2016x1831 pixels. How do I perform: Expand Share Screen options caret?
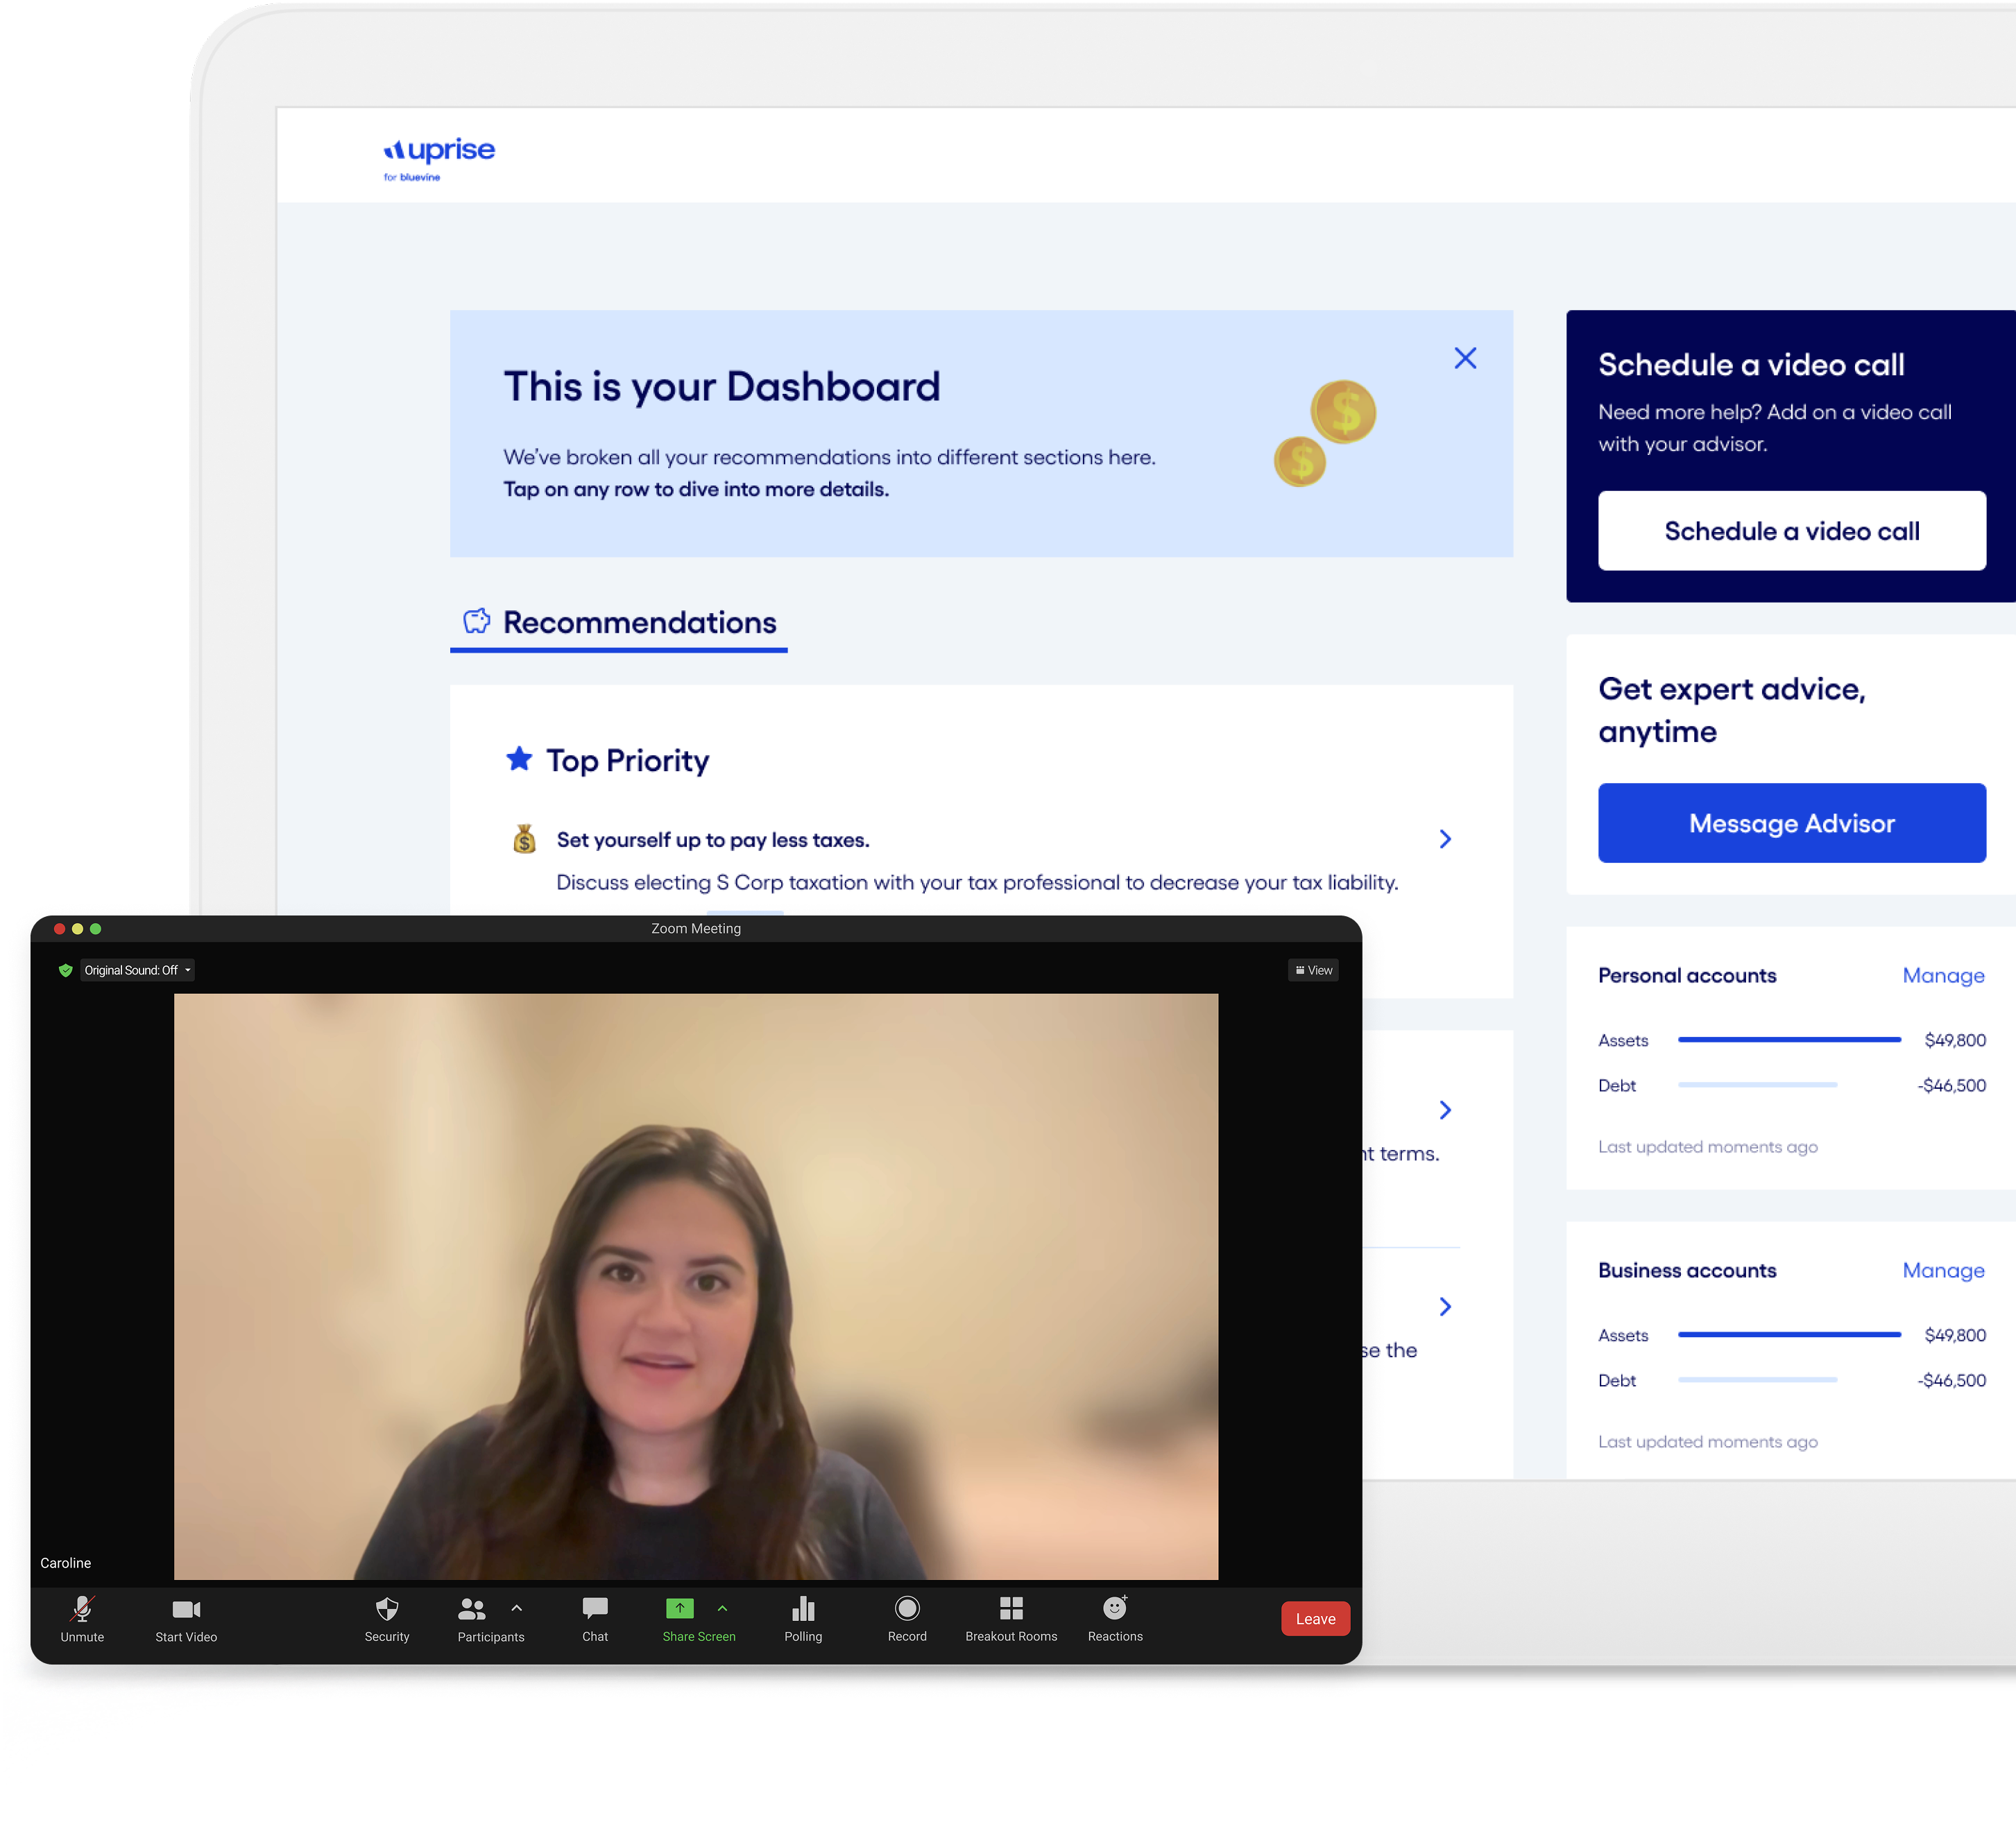[723, 1608]
